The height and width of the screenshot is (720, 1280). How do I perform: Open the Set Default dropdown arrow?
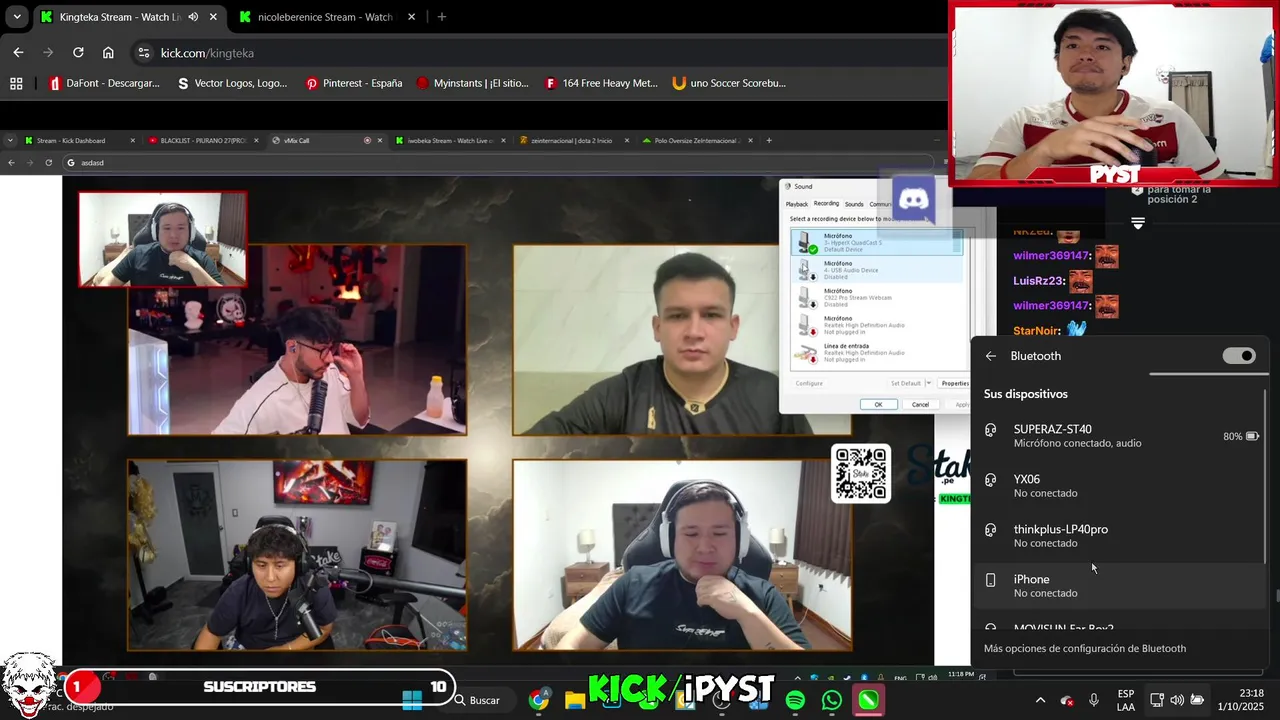click(929, 383)
